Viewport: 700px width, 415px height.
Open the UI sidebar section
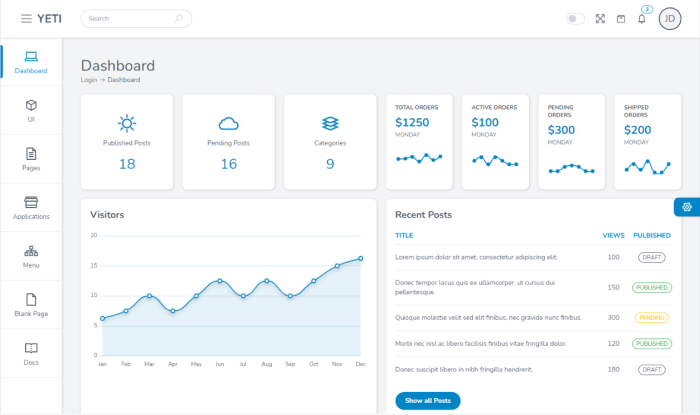click(31, 111)
